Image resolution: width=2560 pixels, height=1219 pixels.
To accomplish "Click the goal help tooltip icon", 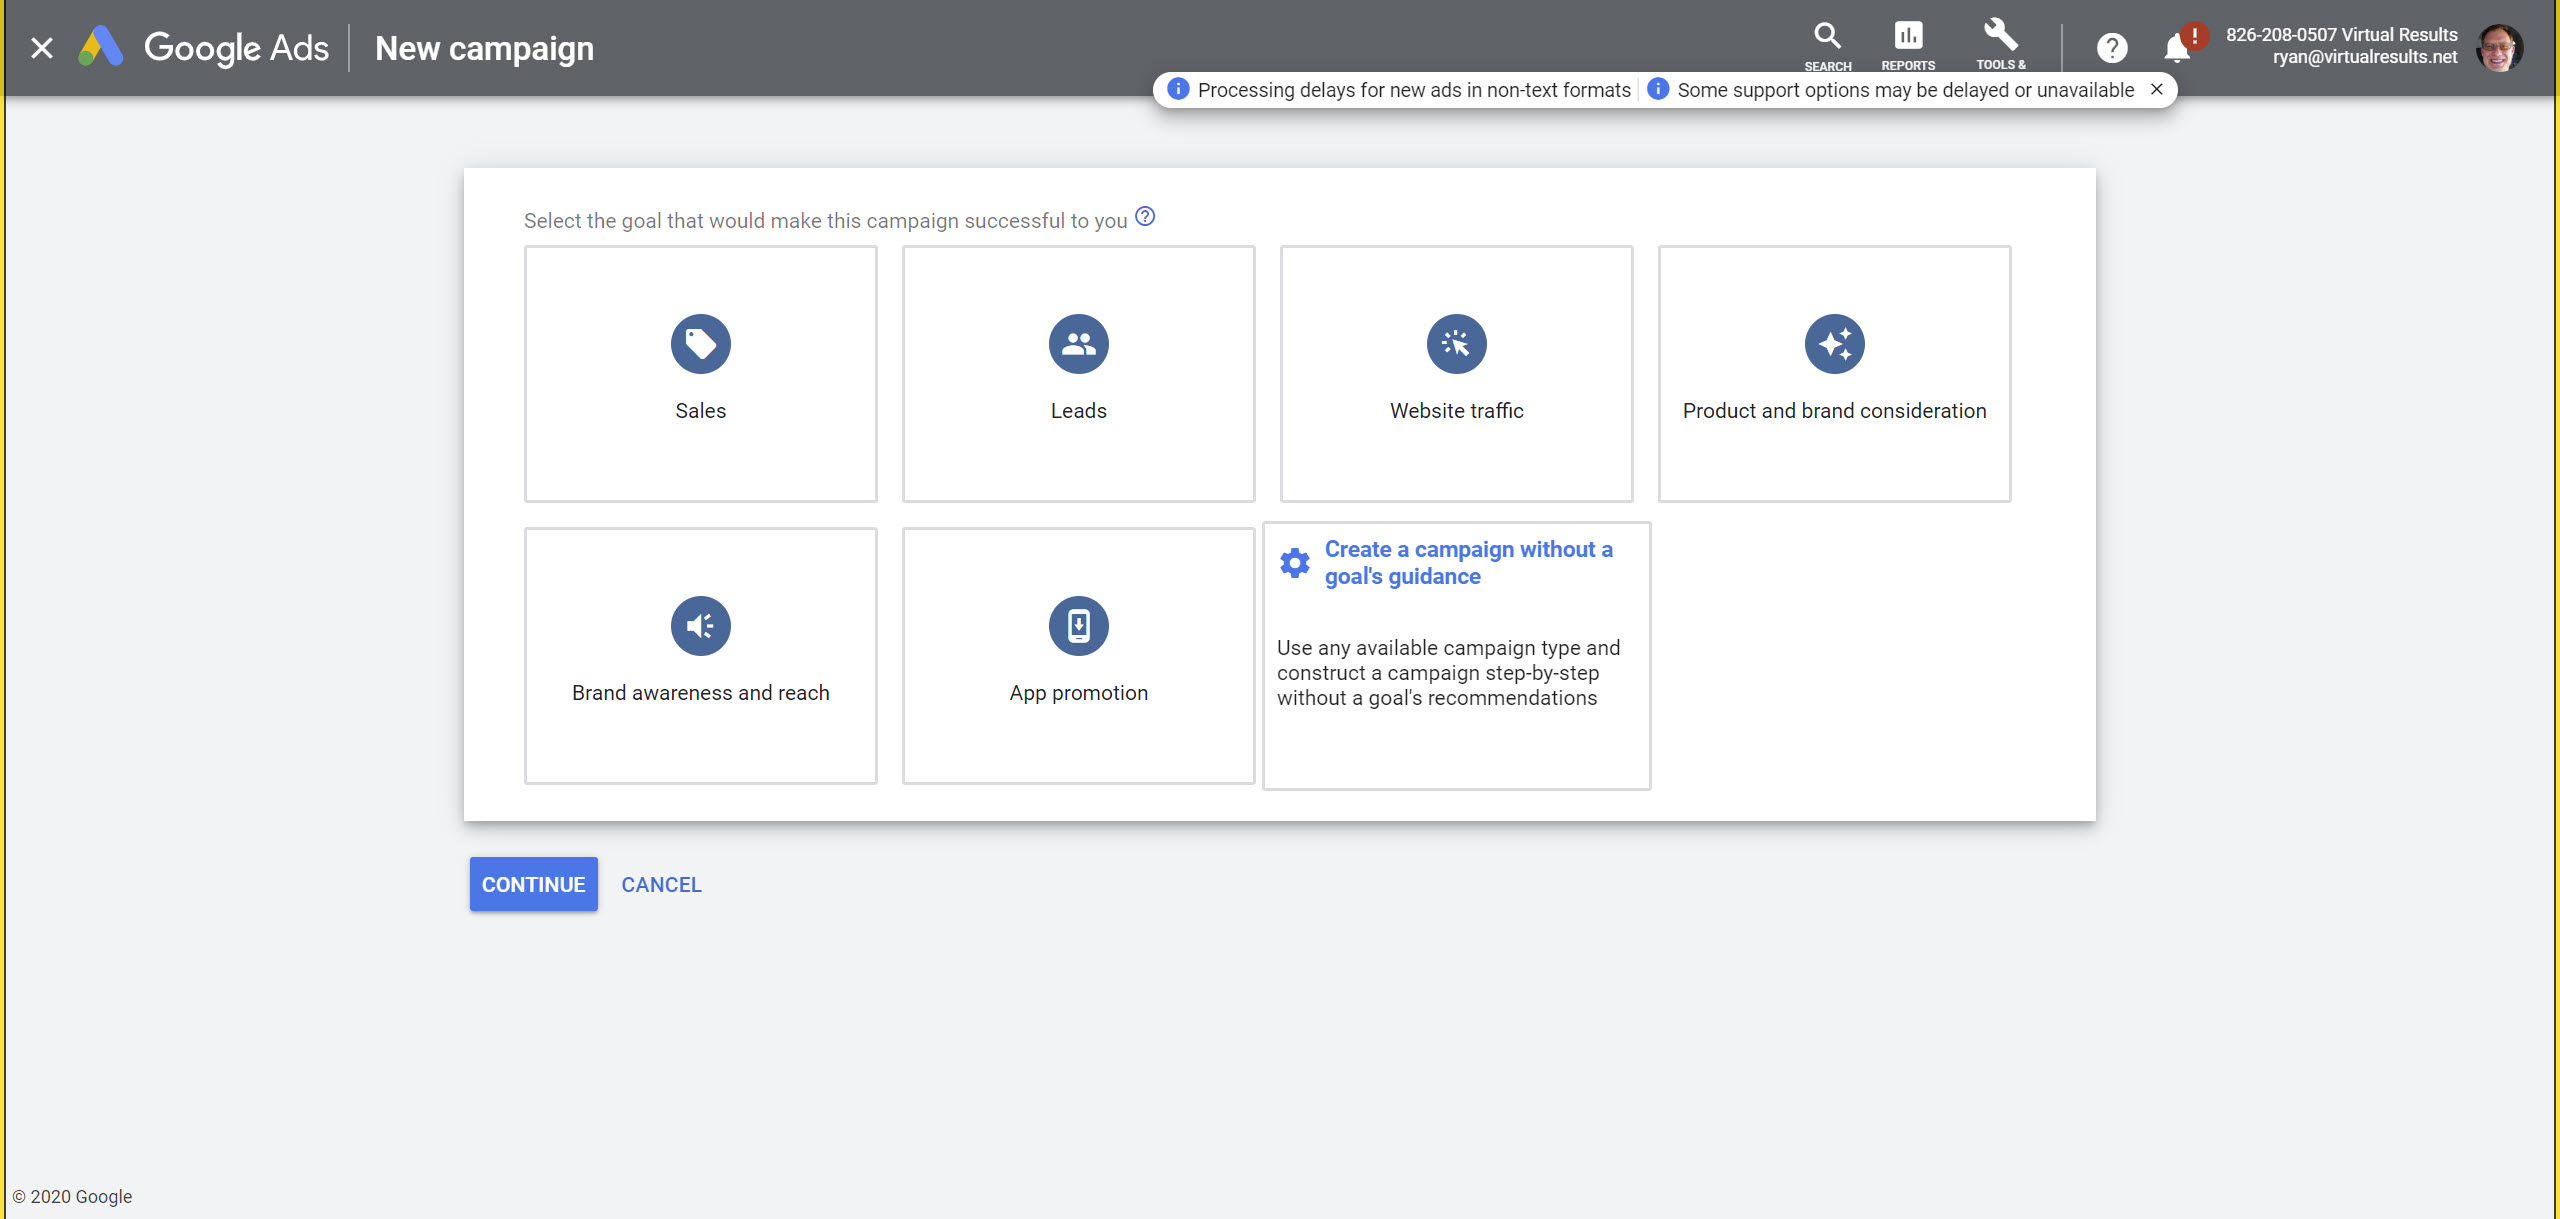I will tap(1145, 216).
